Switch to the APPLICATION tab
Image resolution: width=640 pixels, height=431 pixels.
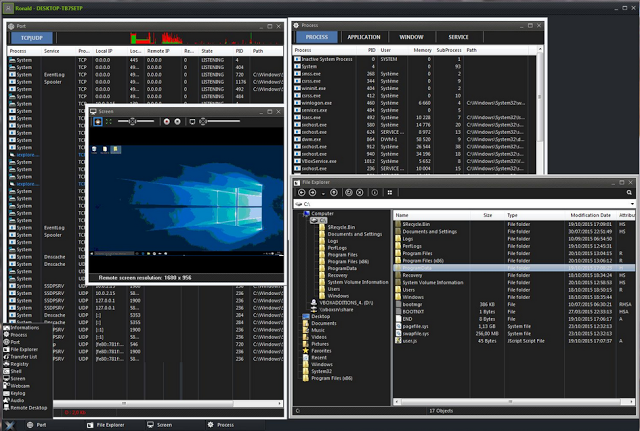pos(363,36)
